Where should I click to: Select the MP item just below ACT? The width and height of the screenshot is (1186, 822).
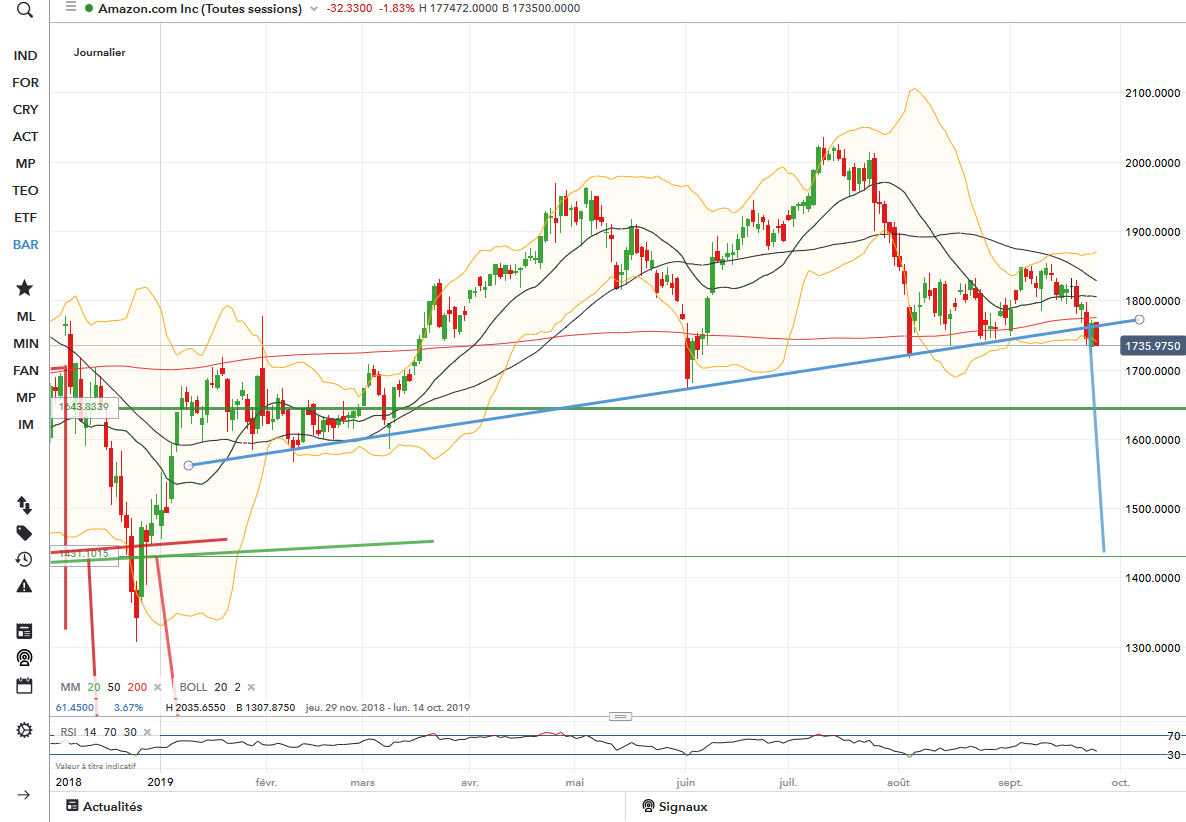click(25, 163)
